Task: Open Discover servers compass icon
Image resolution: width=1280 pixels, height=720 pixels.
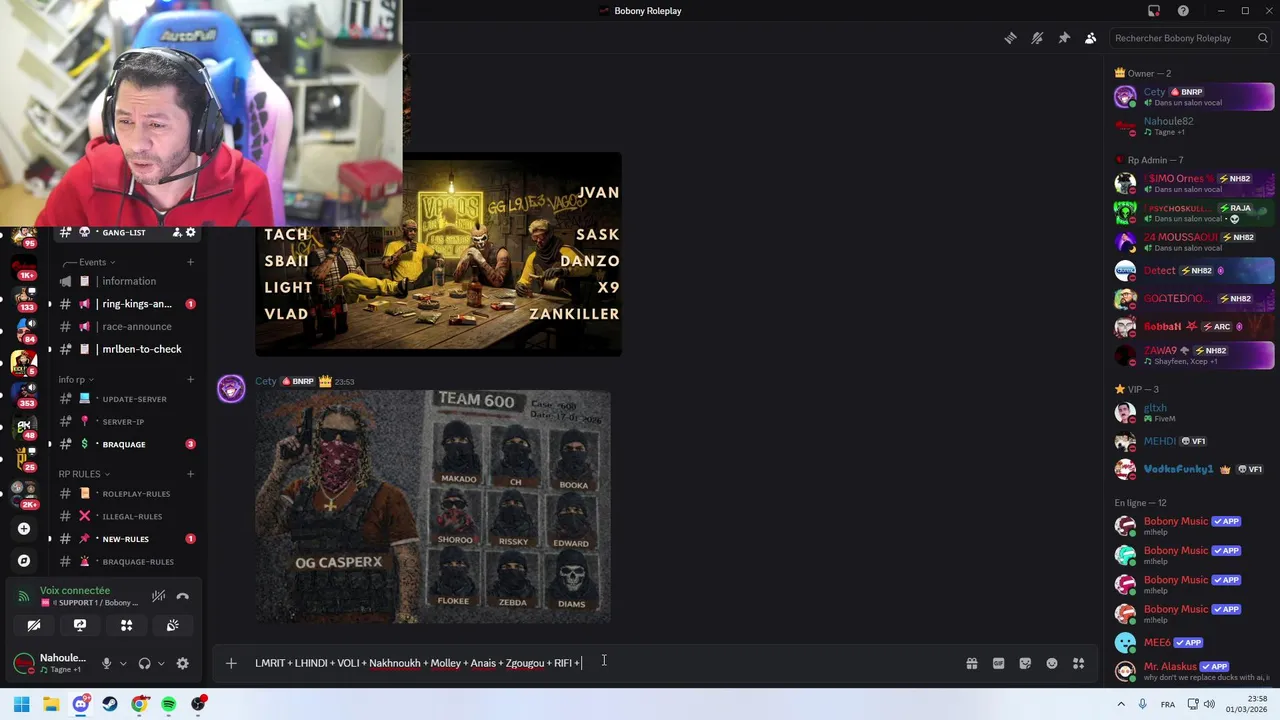Action: point(24,561)
